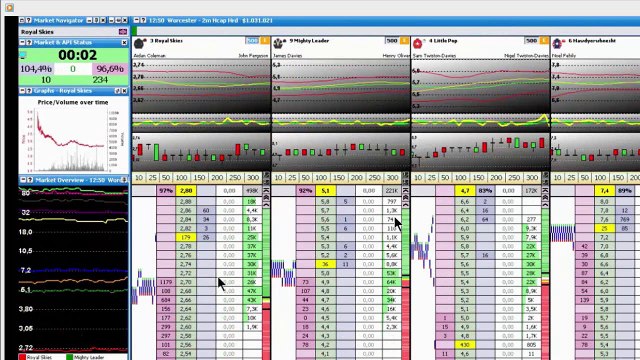
Task: Click Little Pop double-up arrow icon
Action: [545, 198]
